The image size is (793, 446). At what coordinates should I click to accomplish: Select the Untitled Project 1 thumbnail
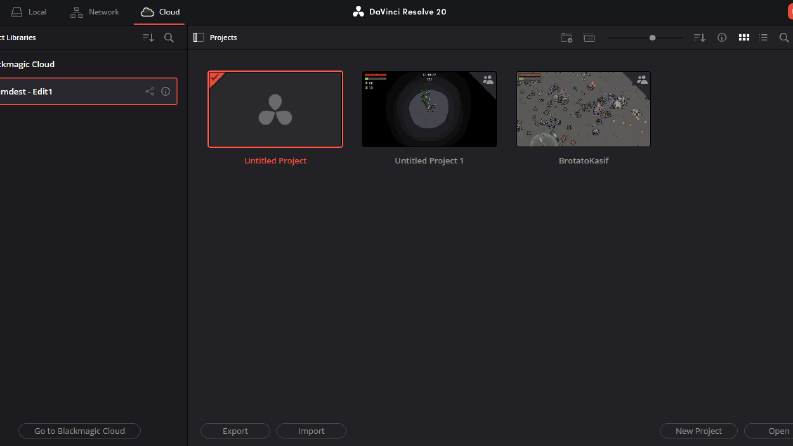[x=429, y=109]
